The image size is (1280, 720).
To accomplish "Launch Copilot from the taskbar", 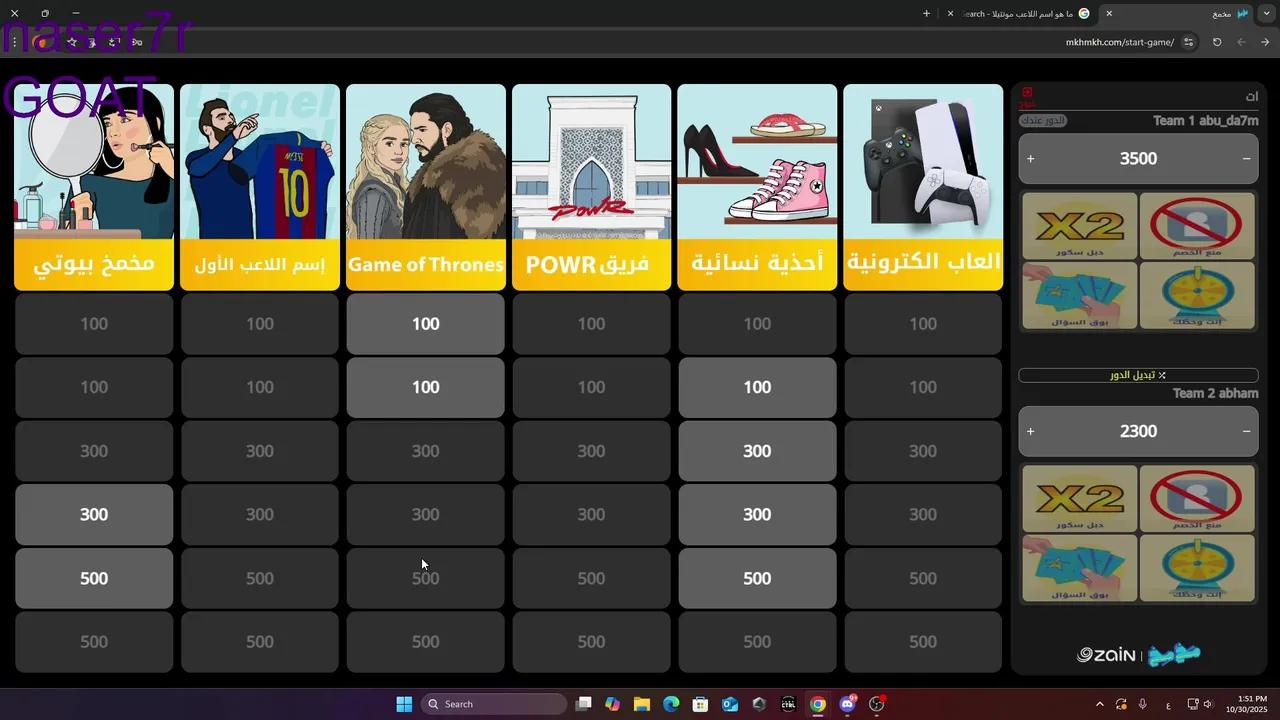I will 612,704.
